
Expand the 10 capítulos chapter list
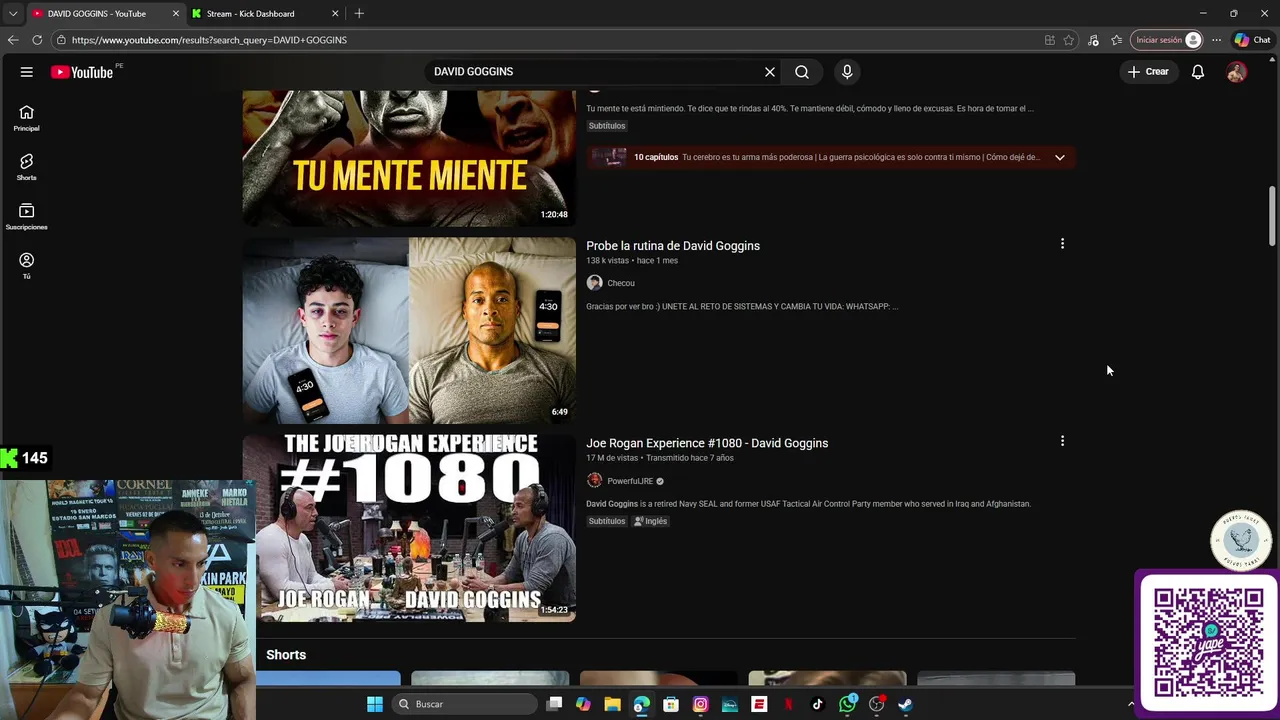coord(1059,157)
